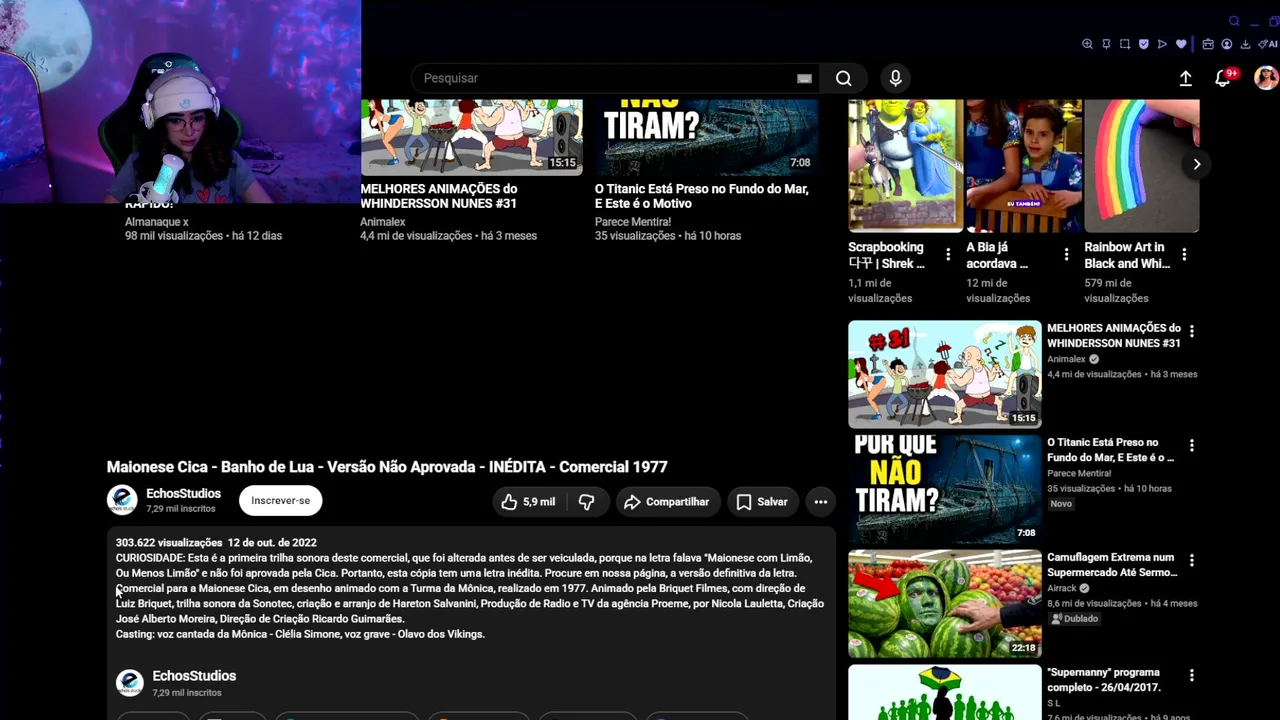This screenshot has width=1280, height=720.
Task: Click the tab search icon at top right
Action: [1234, 21]
